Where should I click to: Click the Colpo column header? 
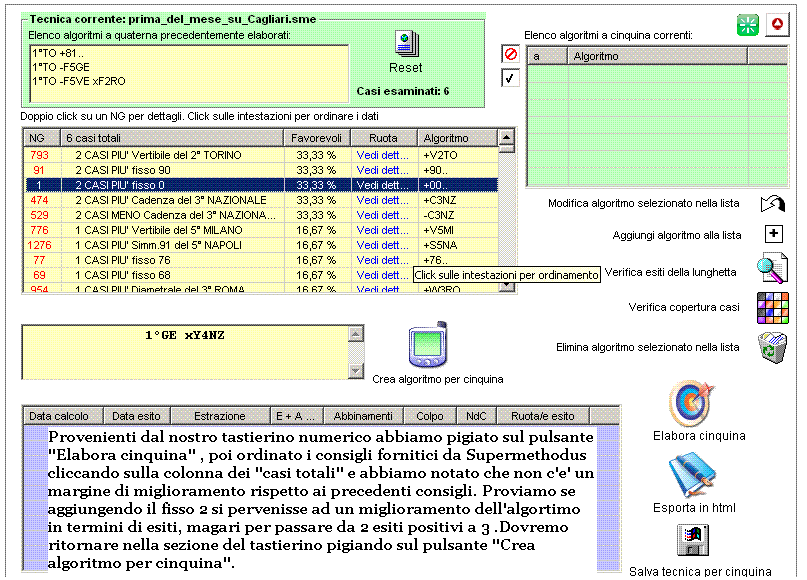coord(430,416)
